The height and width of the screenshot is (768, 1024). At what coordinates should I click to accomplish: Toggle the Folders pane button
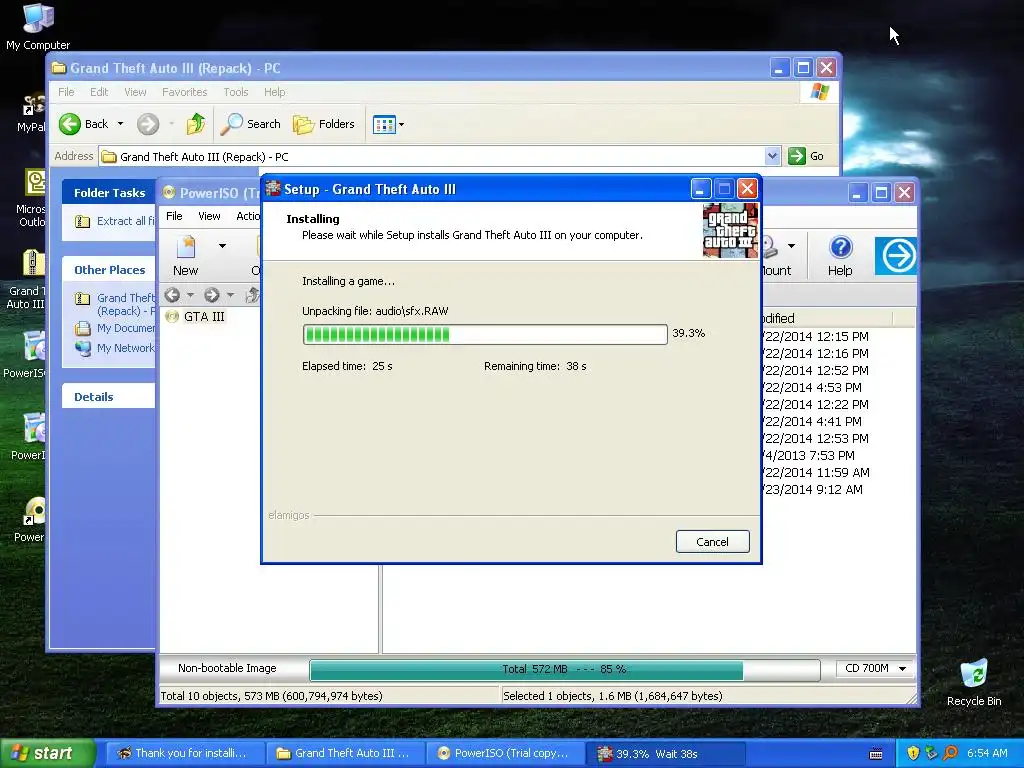point(324,124)
